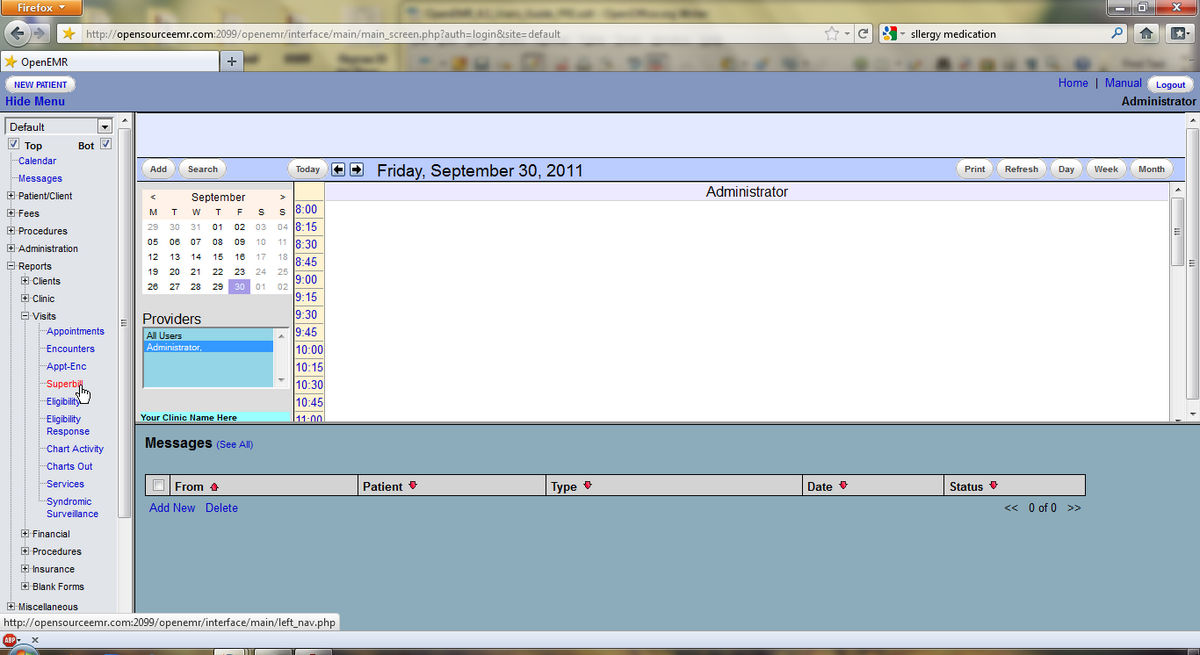Open the Superbill report item
1200x655 pixels.
(x=65, y=384)
